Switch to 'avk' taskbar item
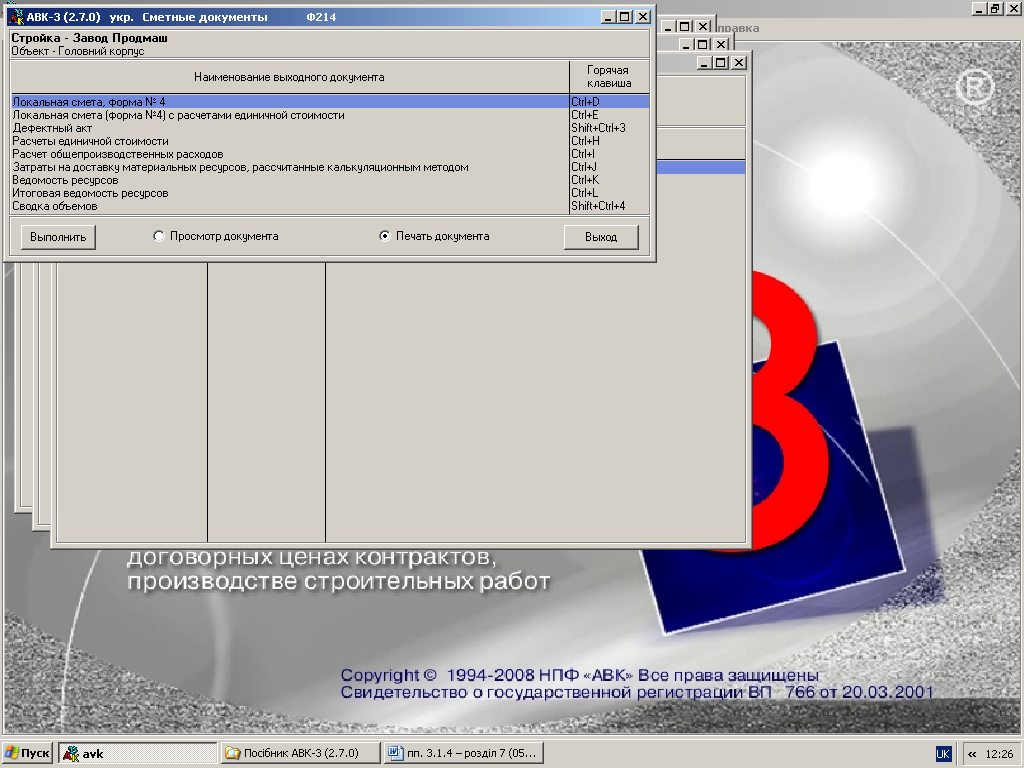The width and height of the screenshot is (1024, 768). tap(138, 753)
